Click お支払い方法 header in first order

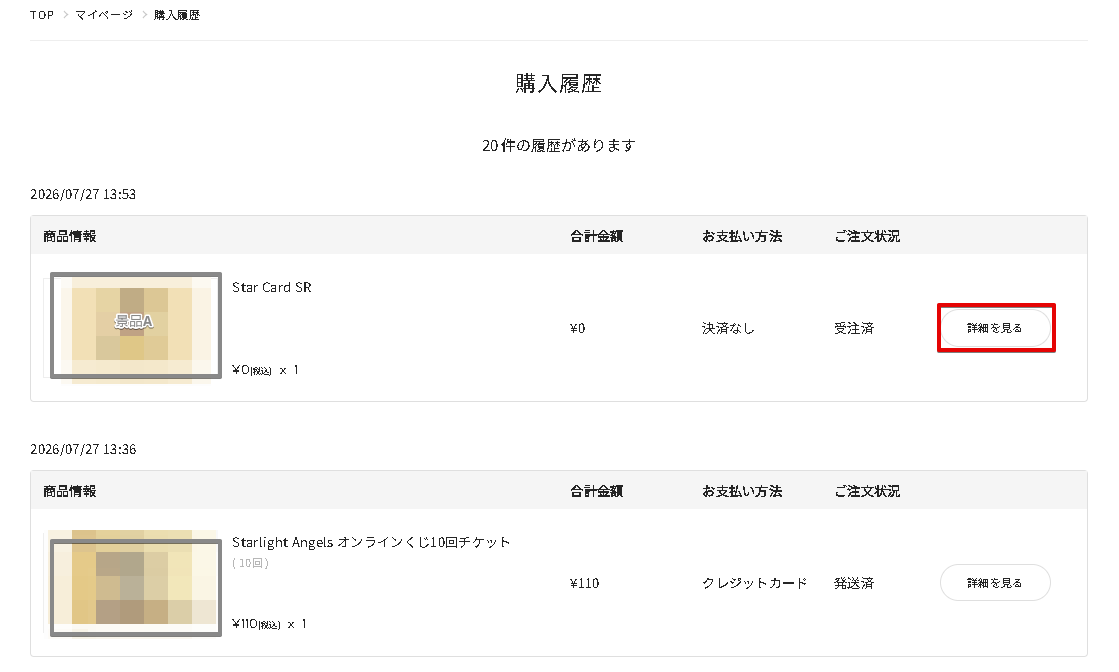(x=742, y=236)
